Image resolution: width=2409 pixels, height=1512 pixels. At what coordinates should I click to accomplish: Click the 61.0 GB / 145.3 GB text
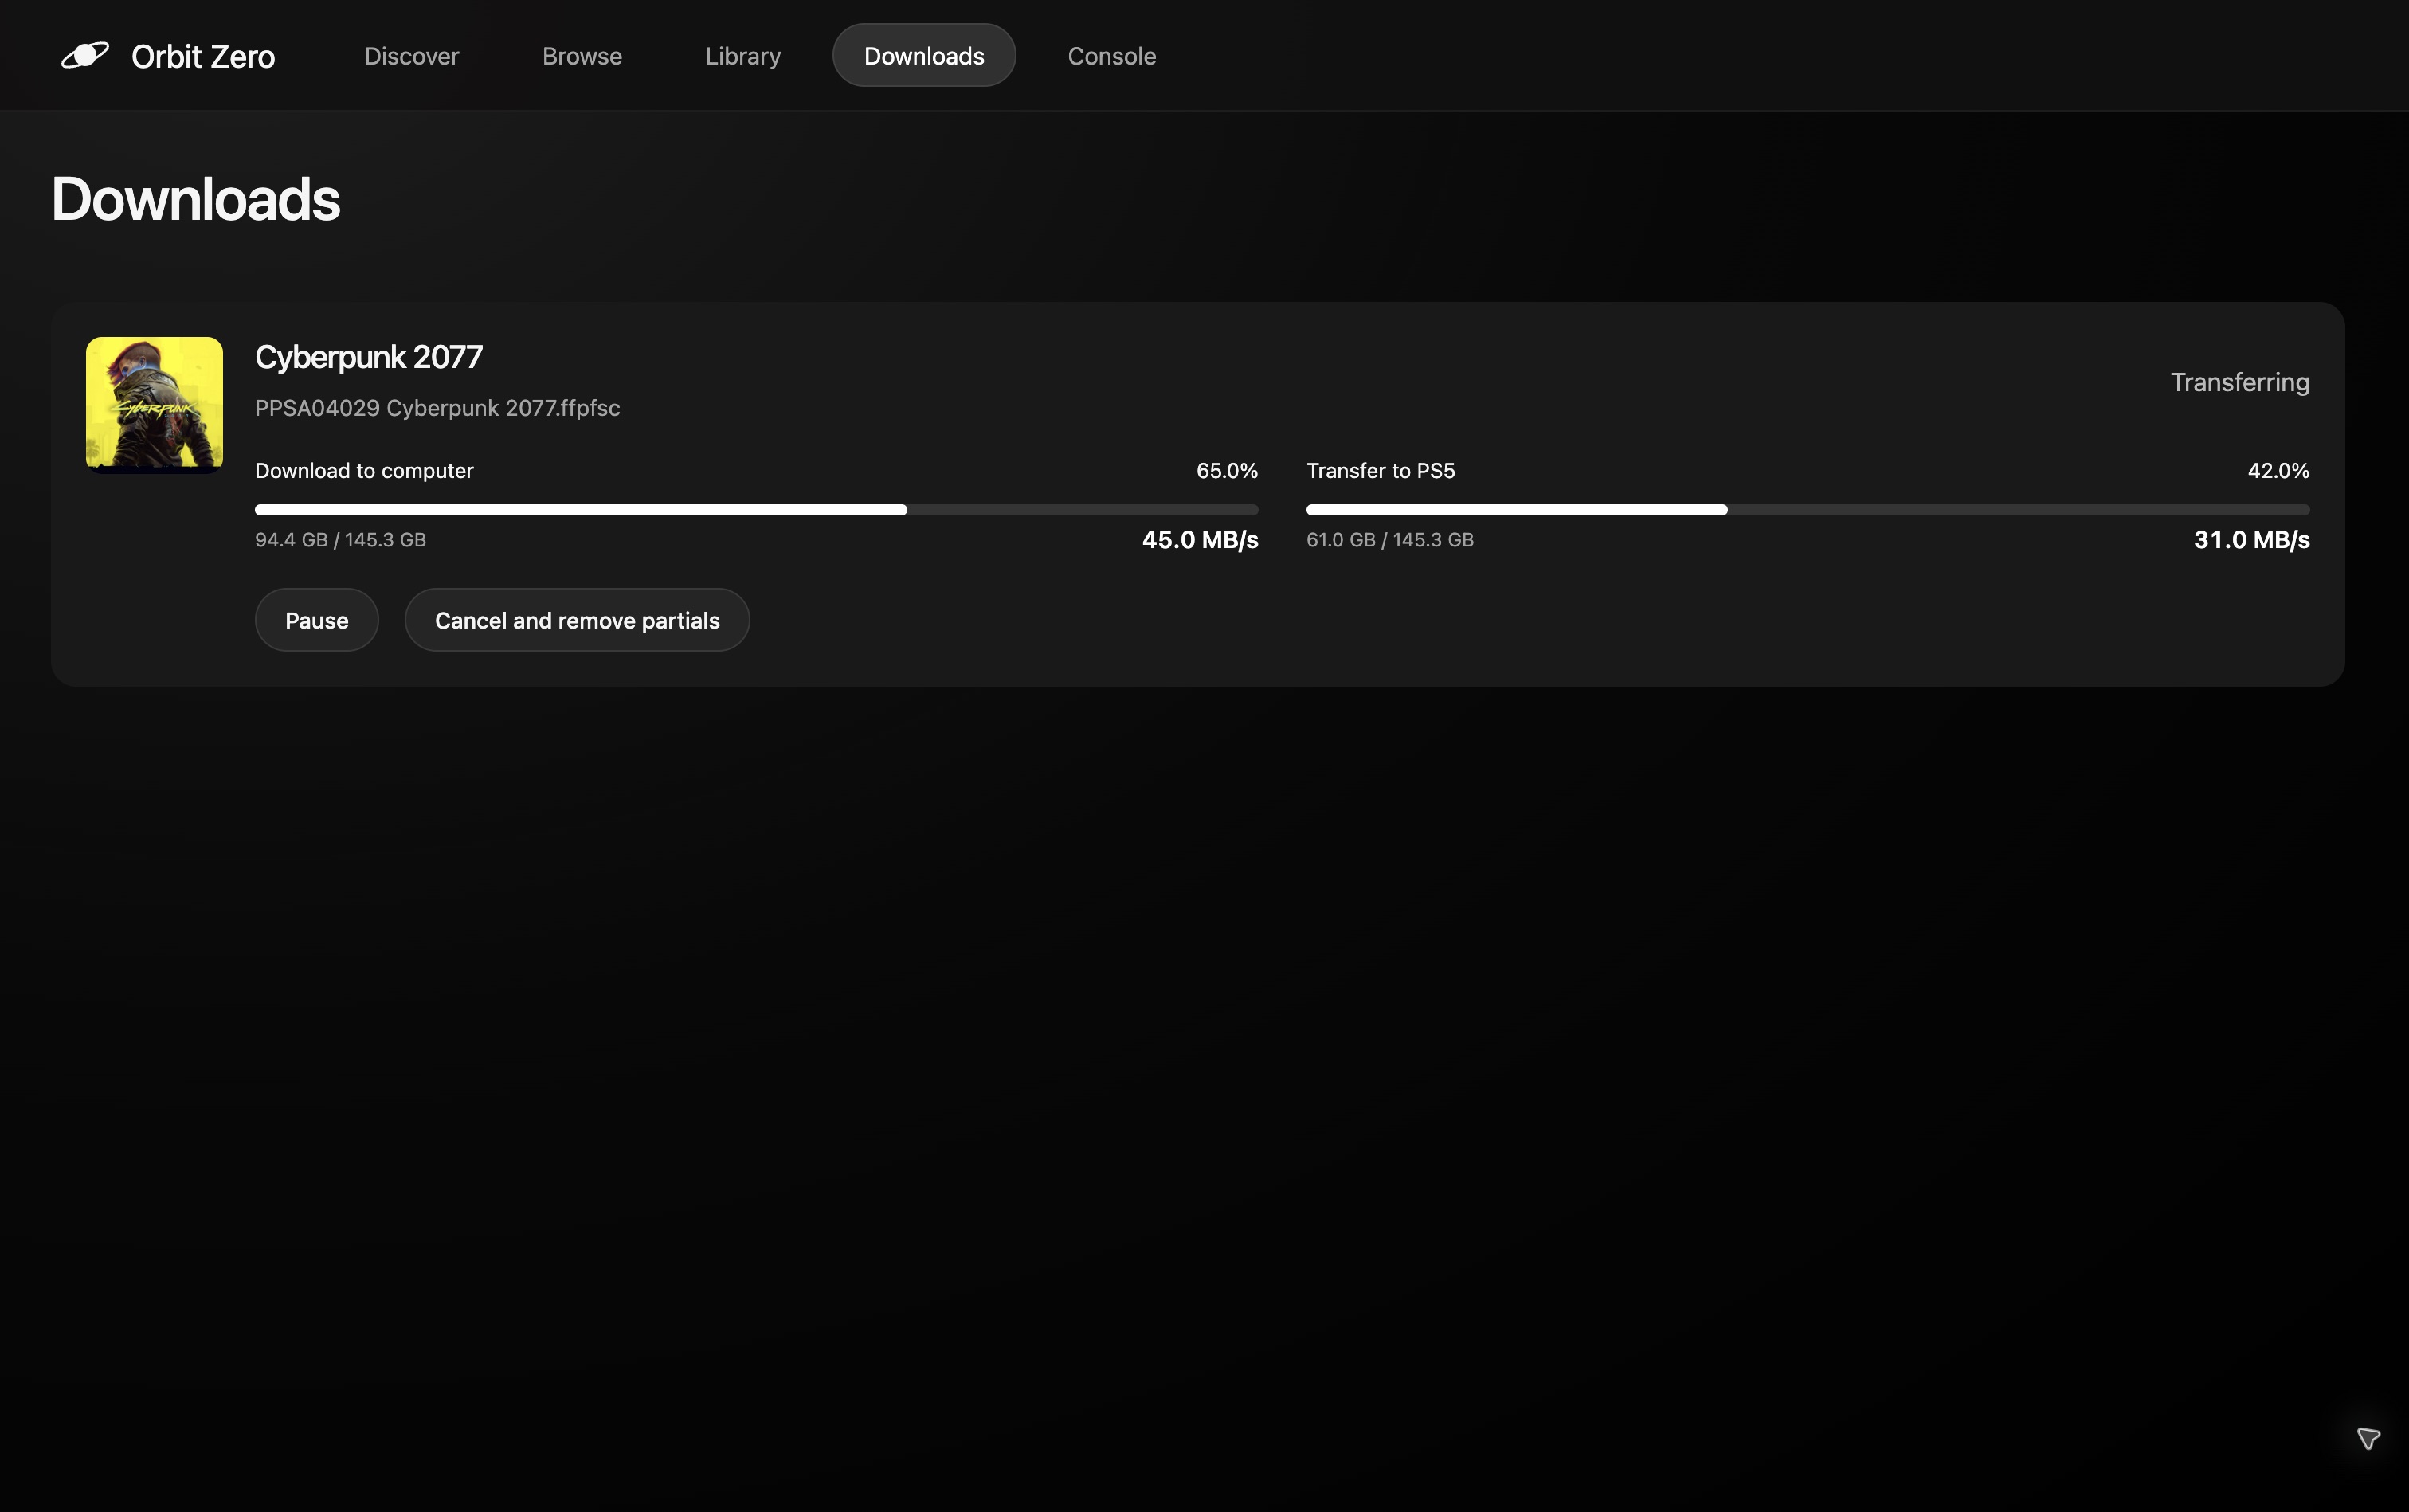point(1390,540)
